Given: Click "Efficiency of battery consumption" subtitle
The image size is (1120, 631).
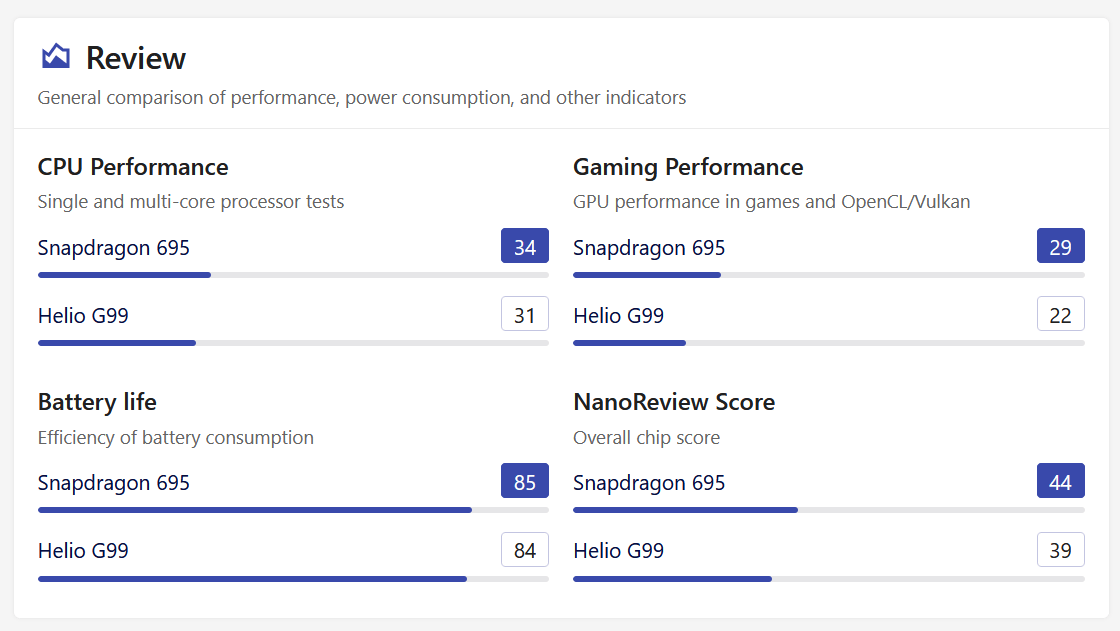Looking at the screenshot, I should (176, 437).
